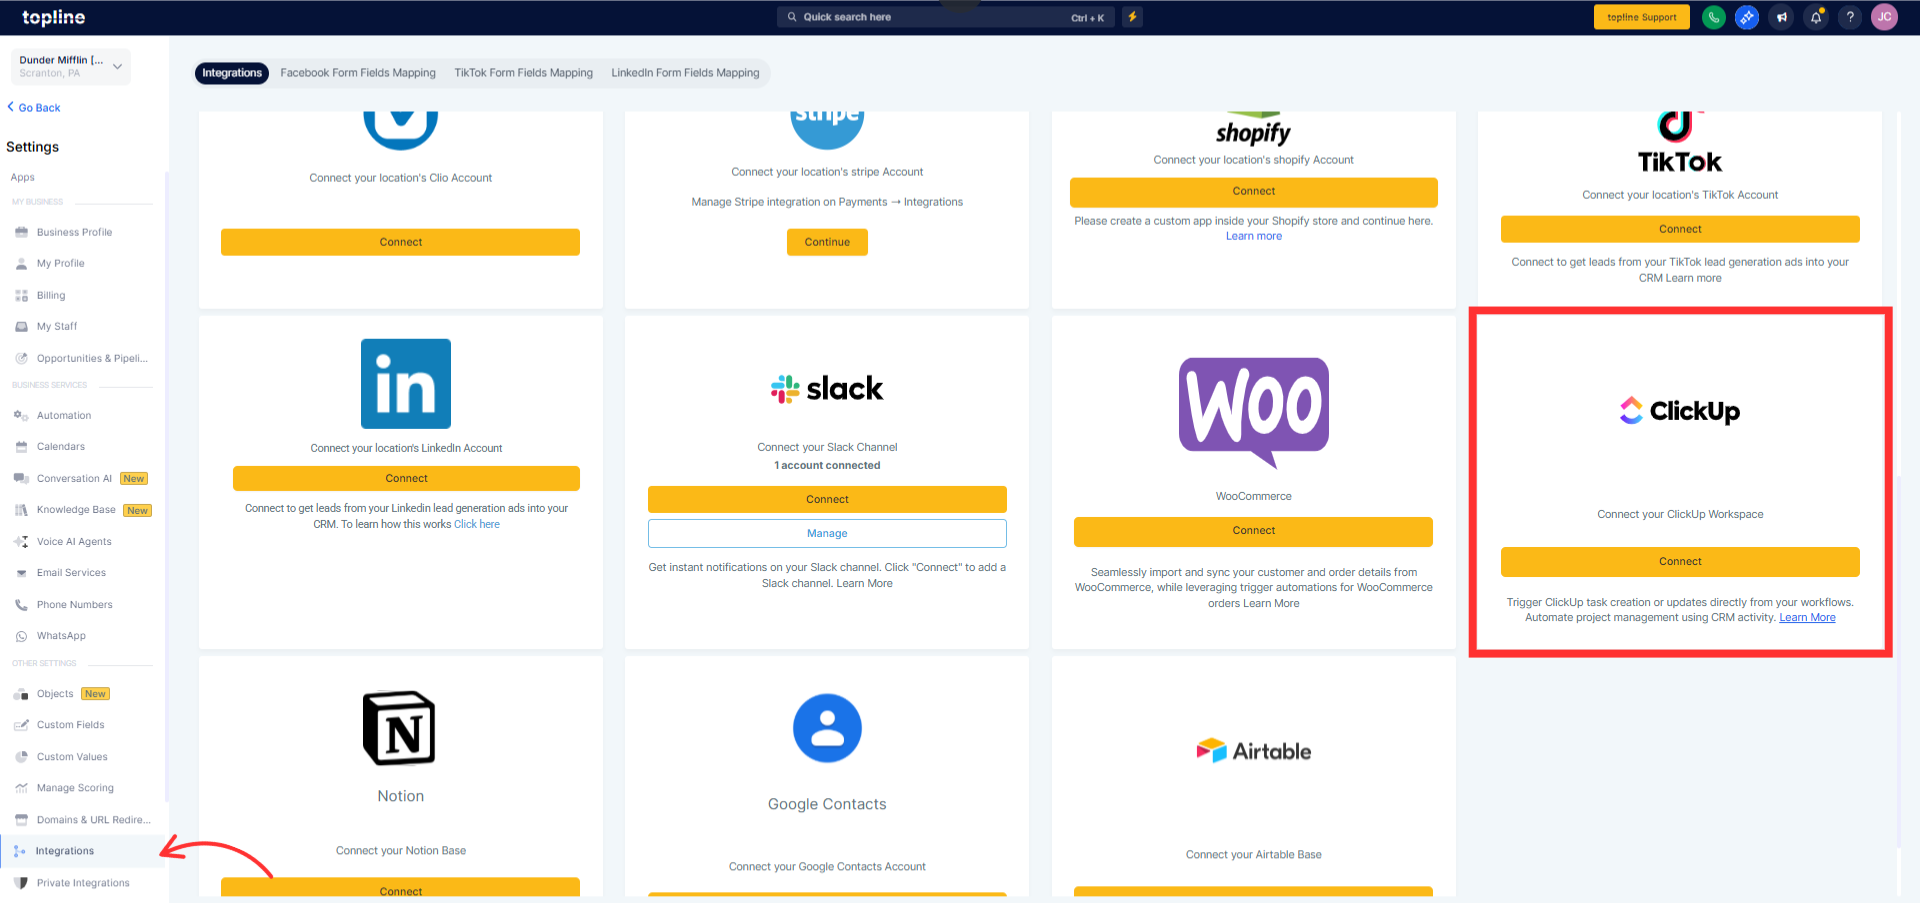
Task: Click the Email Services envelope icon
Action: pyautogui.click(x=21, y=573)
